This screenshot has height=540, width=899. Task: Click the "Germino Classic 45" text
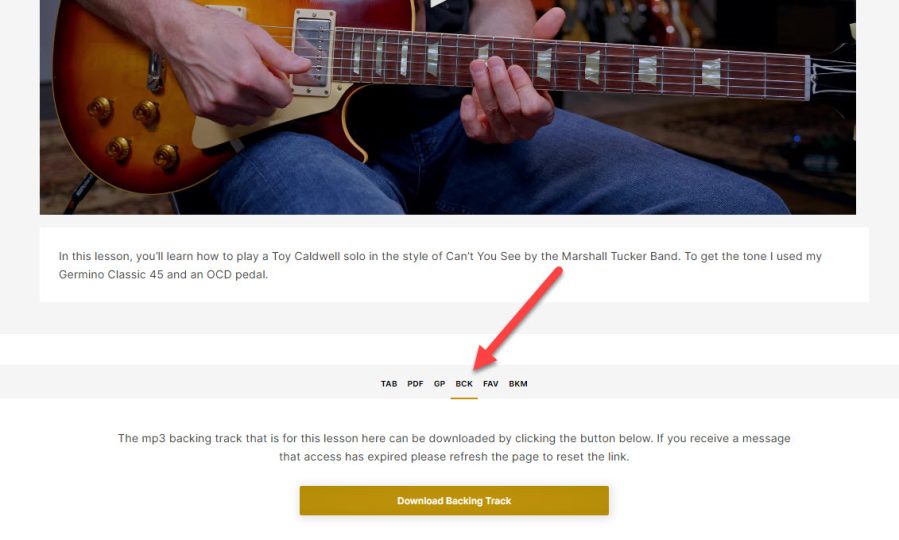(x=111, y=275)
